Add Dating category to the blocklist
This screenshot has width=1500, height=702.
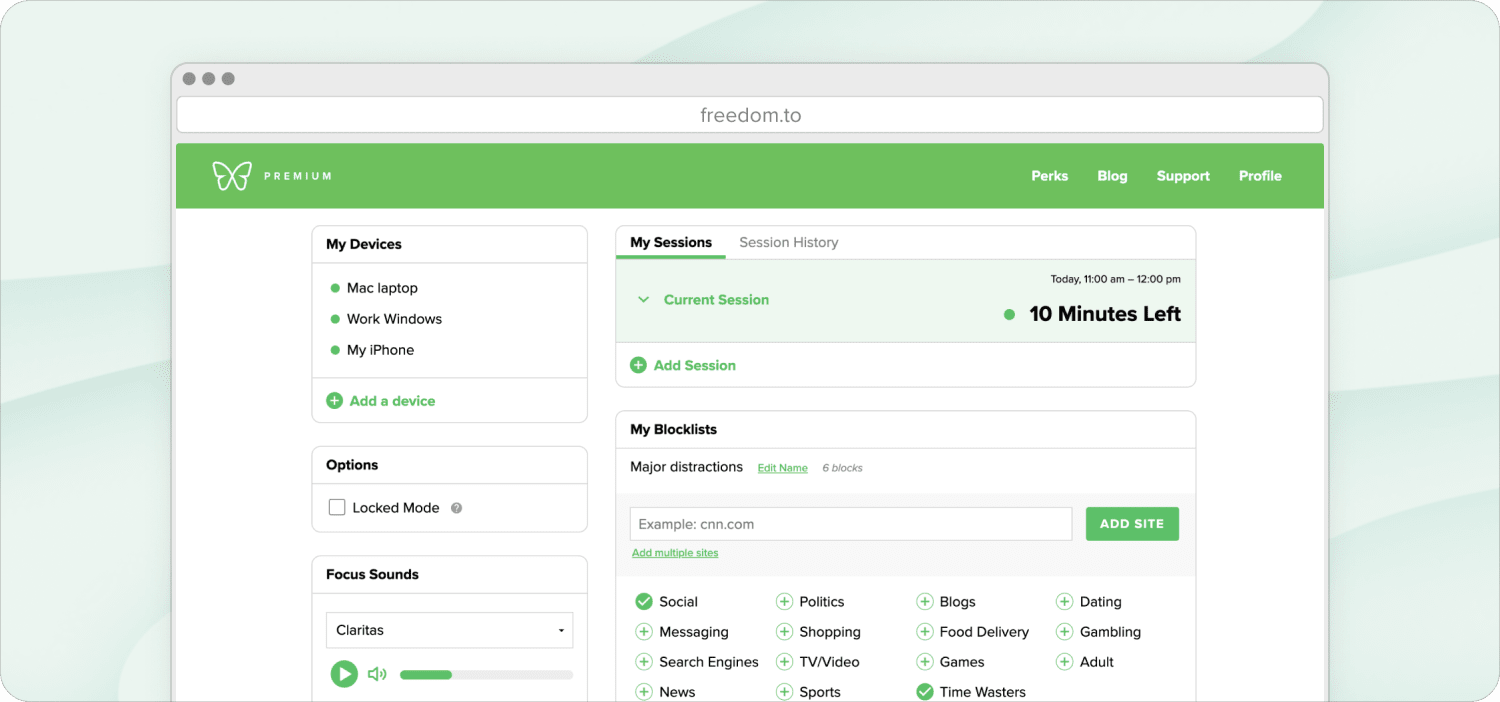1064,601
